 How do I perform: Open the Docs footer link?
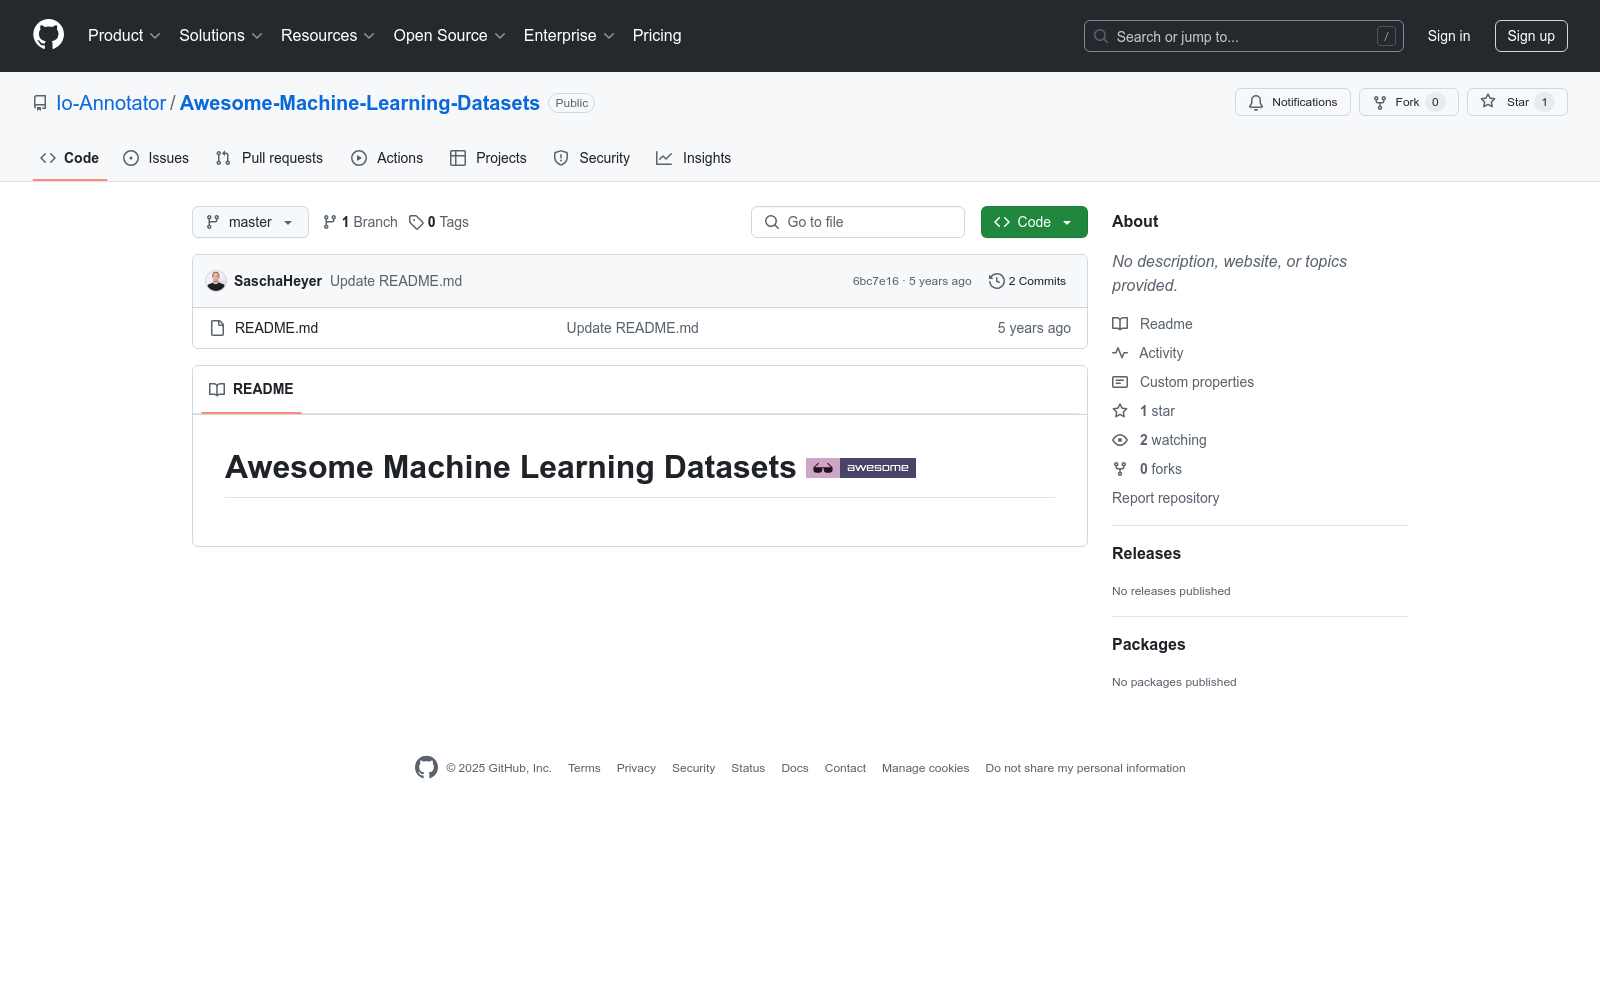coord(795,768)
